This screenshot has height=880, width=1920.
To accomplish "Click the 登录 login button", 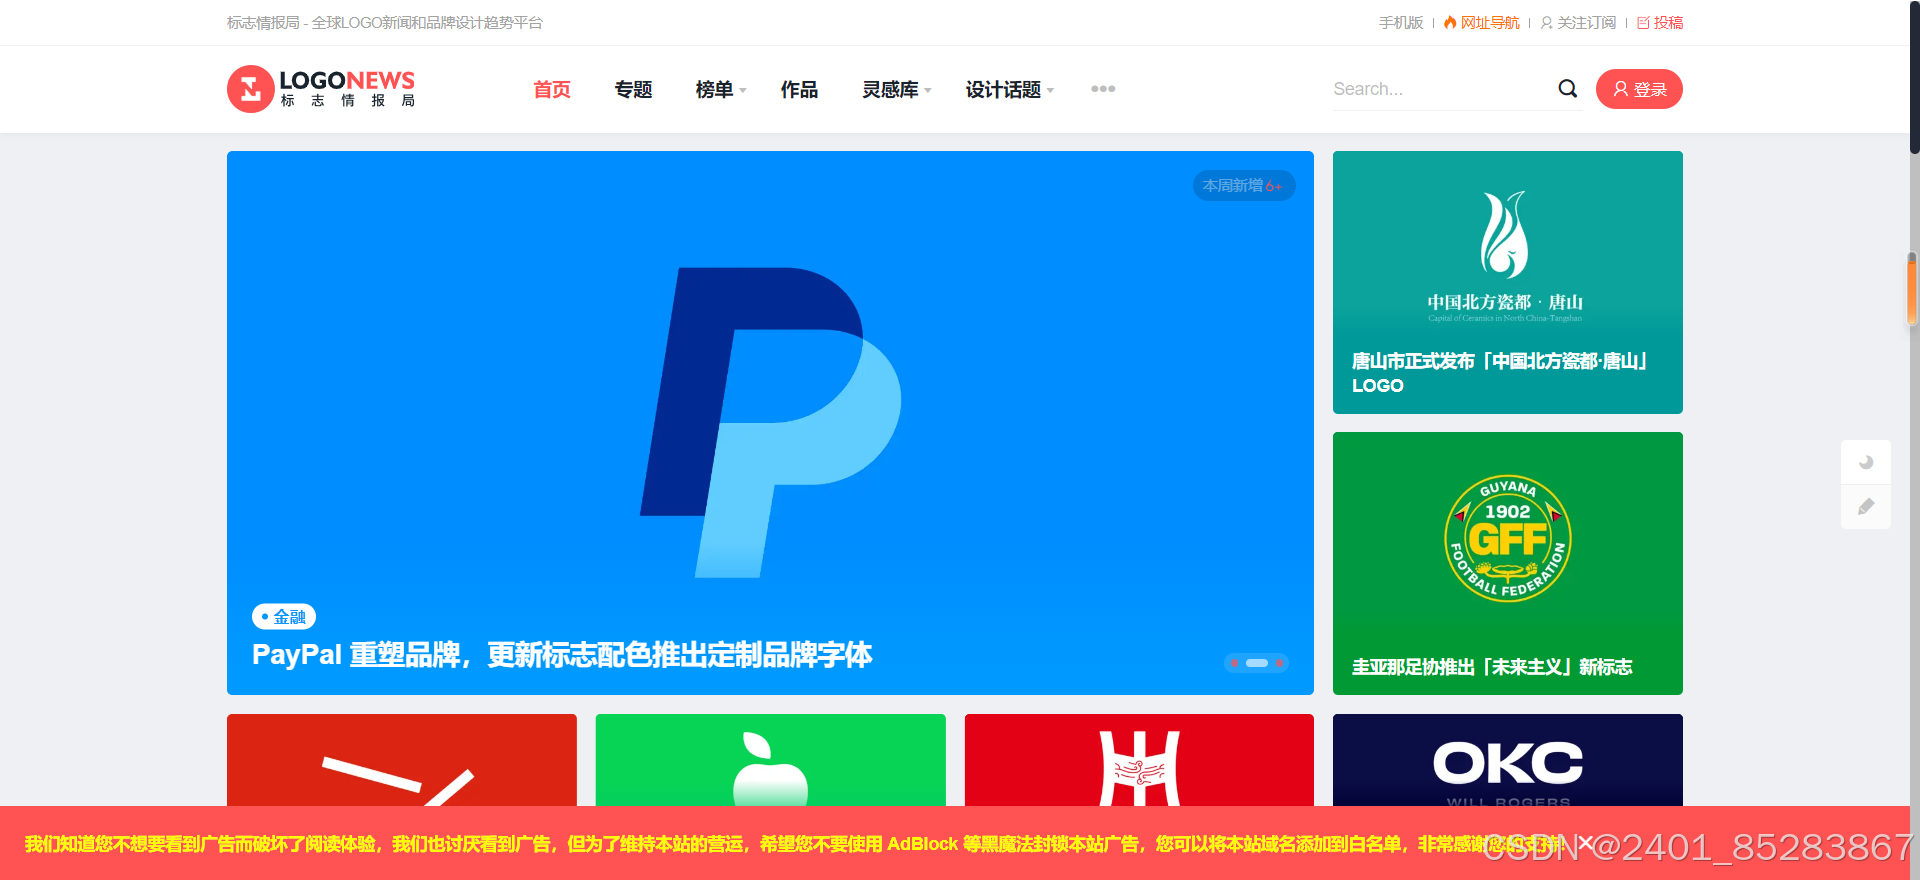I will coord(1639,89).
